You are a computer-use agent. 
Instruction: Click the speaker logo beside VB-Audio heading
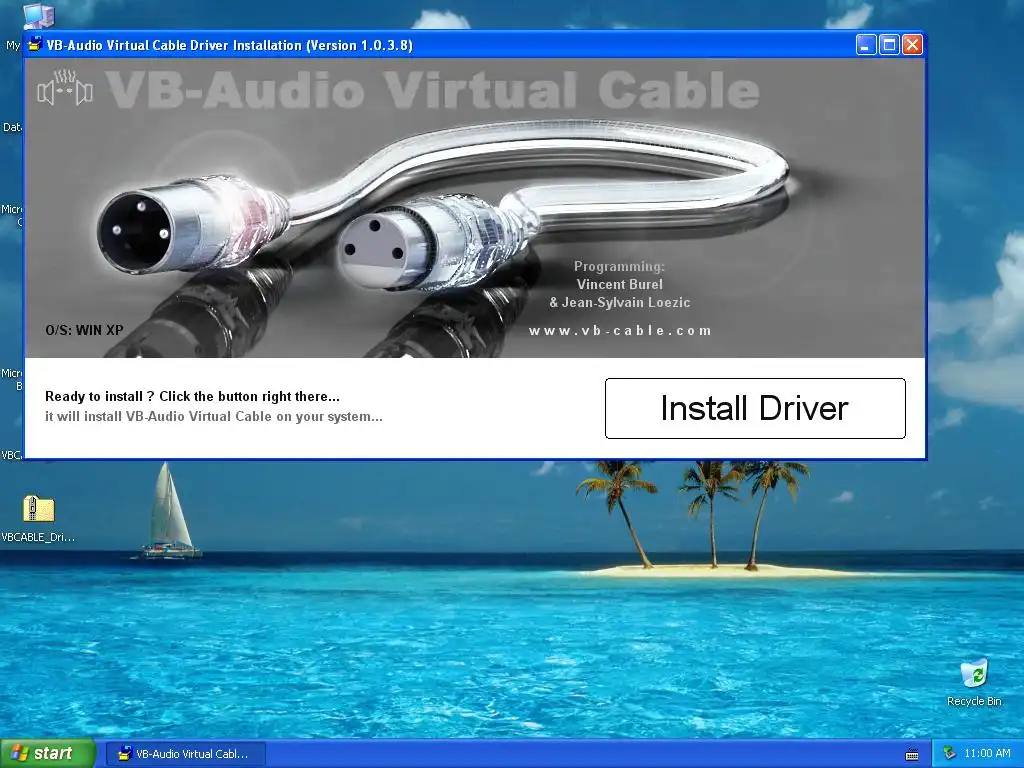pyautogui.click(x=65, y=88)
